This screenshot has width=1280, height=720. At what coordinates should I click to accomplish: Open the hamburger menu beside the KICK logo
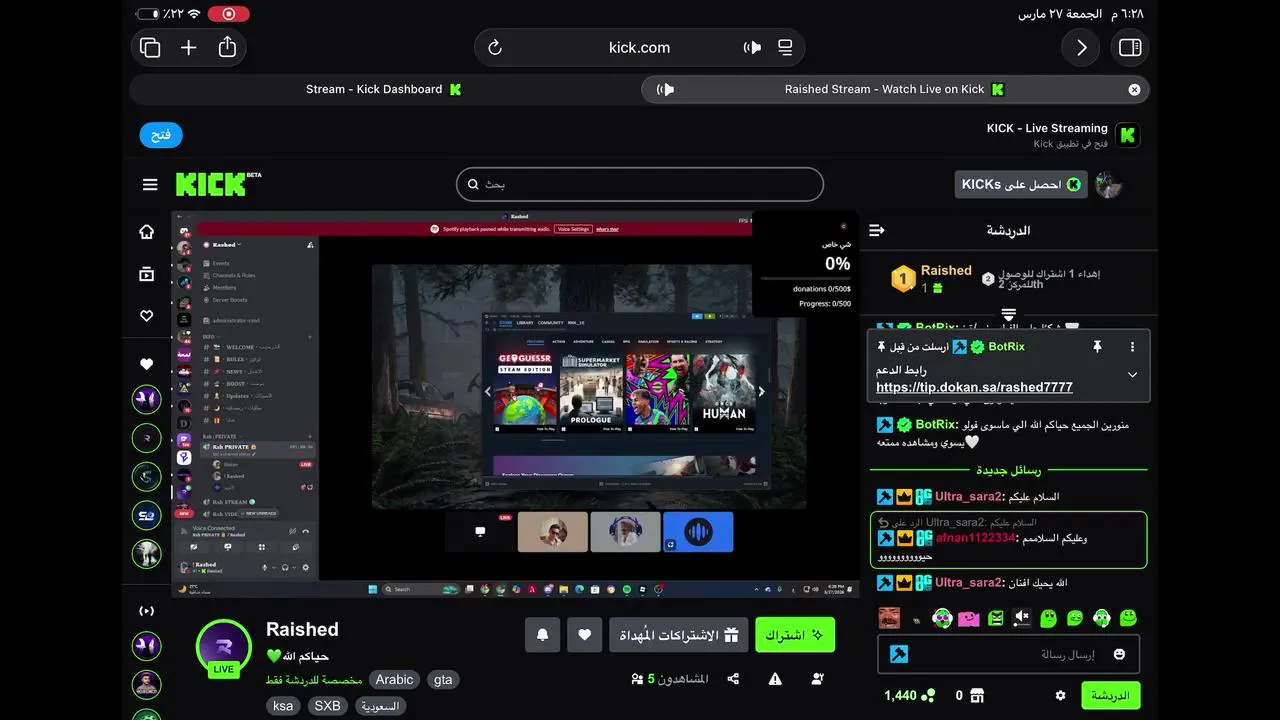pos(150,184)
